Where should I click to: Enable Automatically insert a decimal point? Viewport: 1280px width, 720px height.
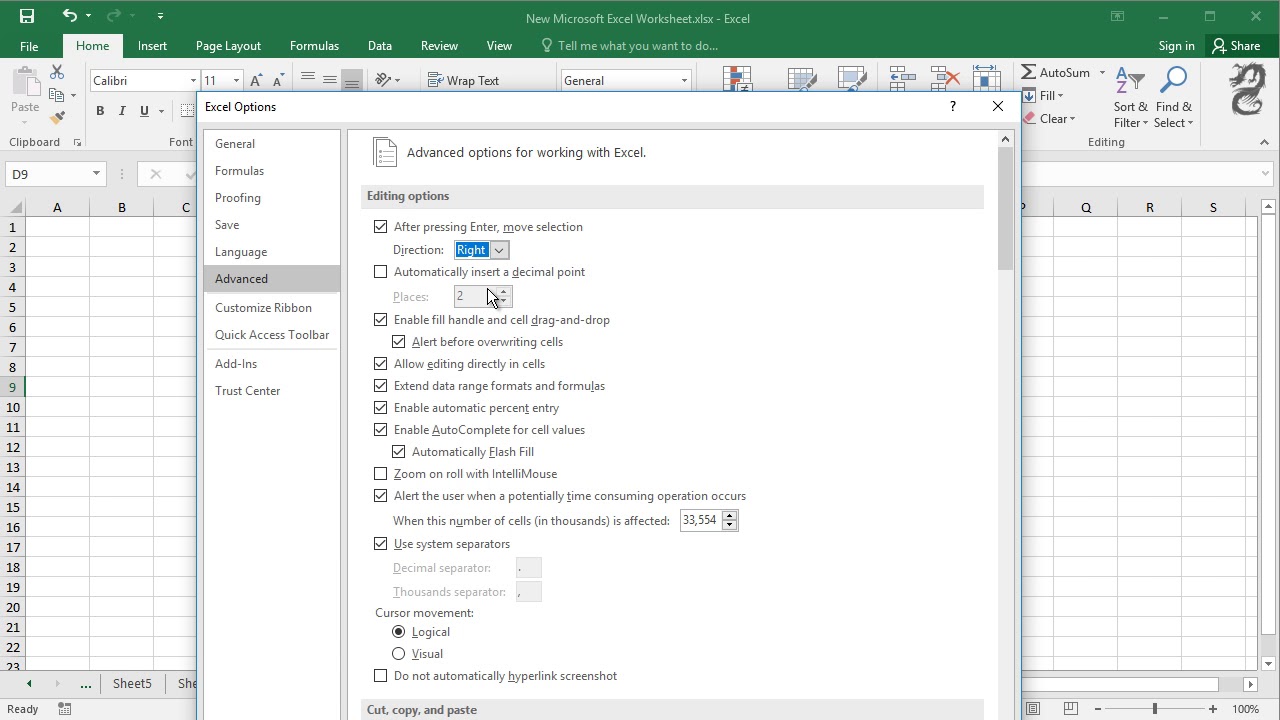point(380,272)
